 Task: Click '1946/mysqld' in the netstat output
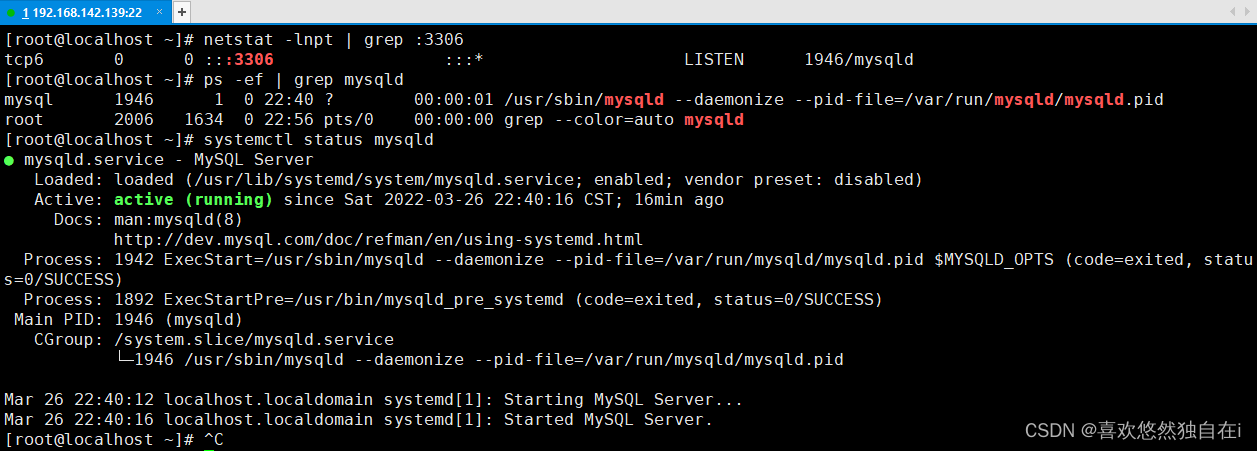(x=859, y=60)
